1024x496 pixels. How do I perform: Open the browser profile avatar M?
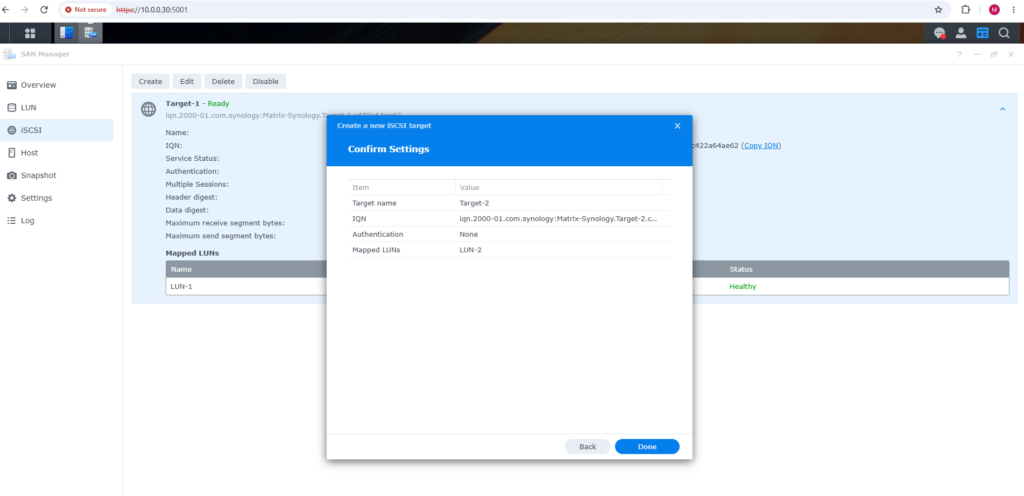pos(994,10)
